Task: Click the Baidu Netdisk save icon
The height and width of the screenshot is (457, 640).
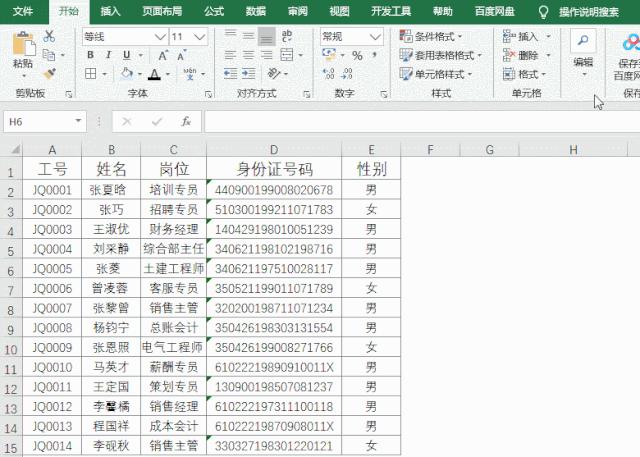Action: pyautogui.click(x=630, y=42)
